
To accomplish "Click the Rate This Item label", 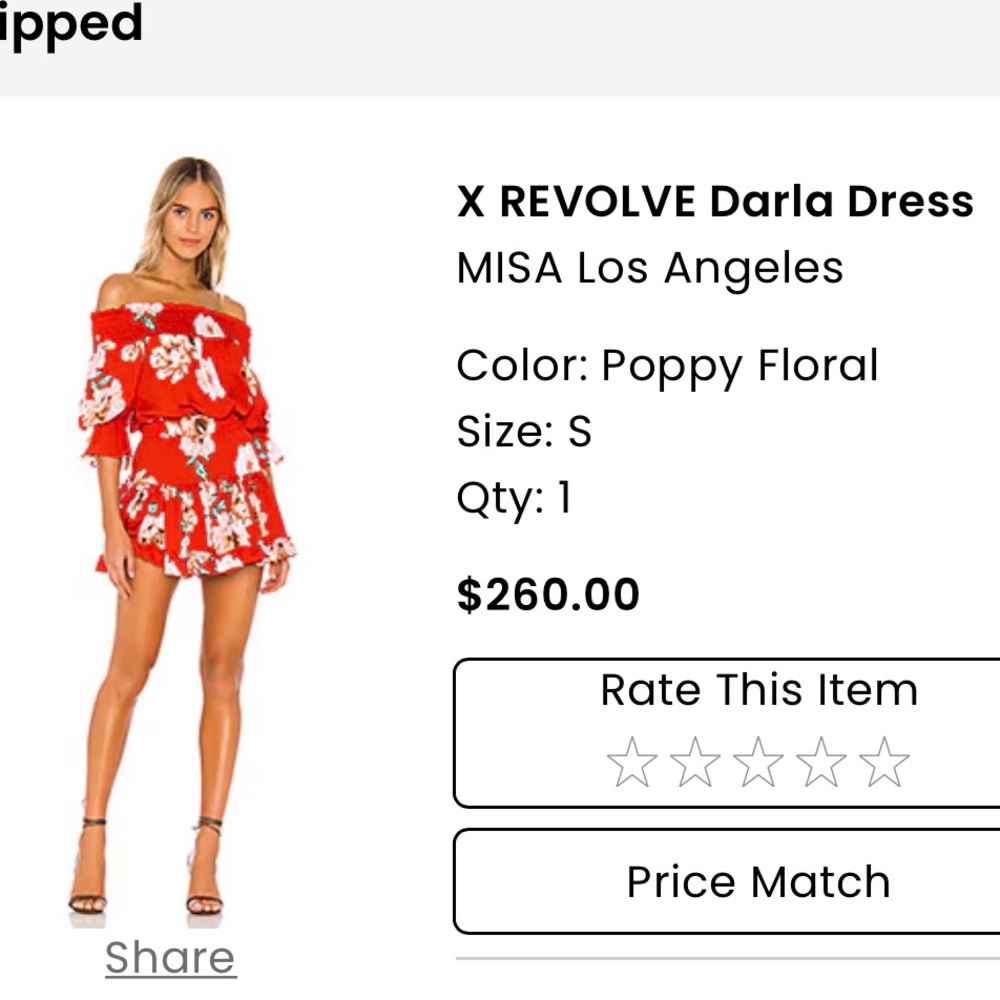I will coord(758,690).
